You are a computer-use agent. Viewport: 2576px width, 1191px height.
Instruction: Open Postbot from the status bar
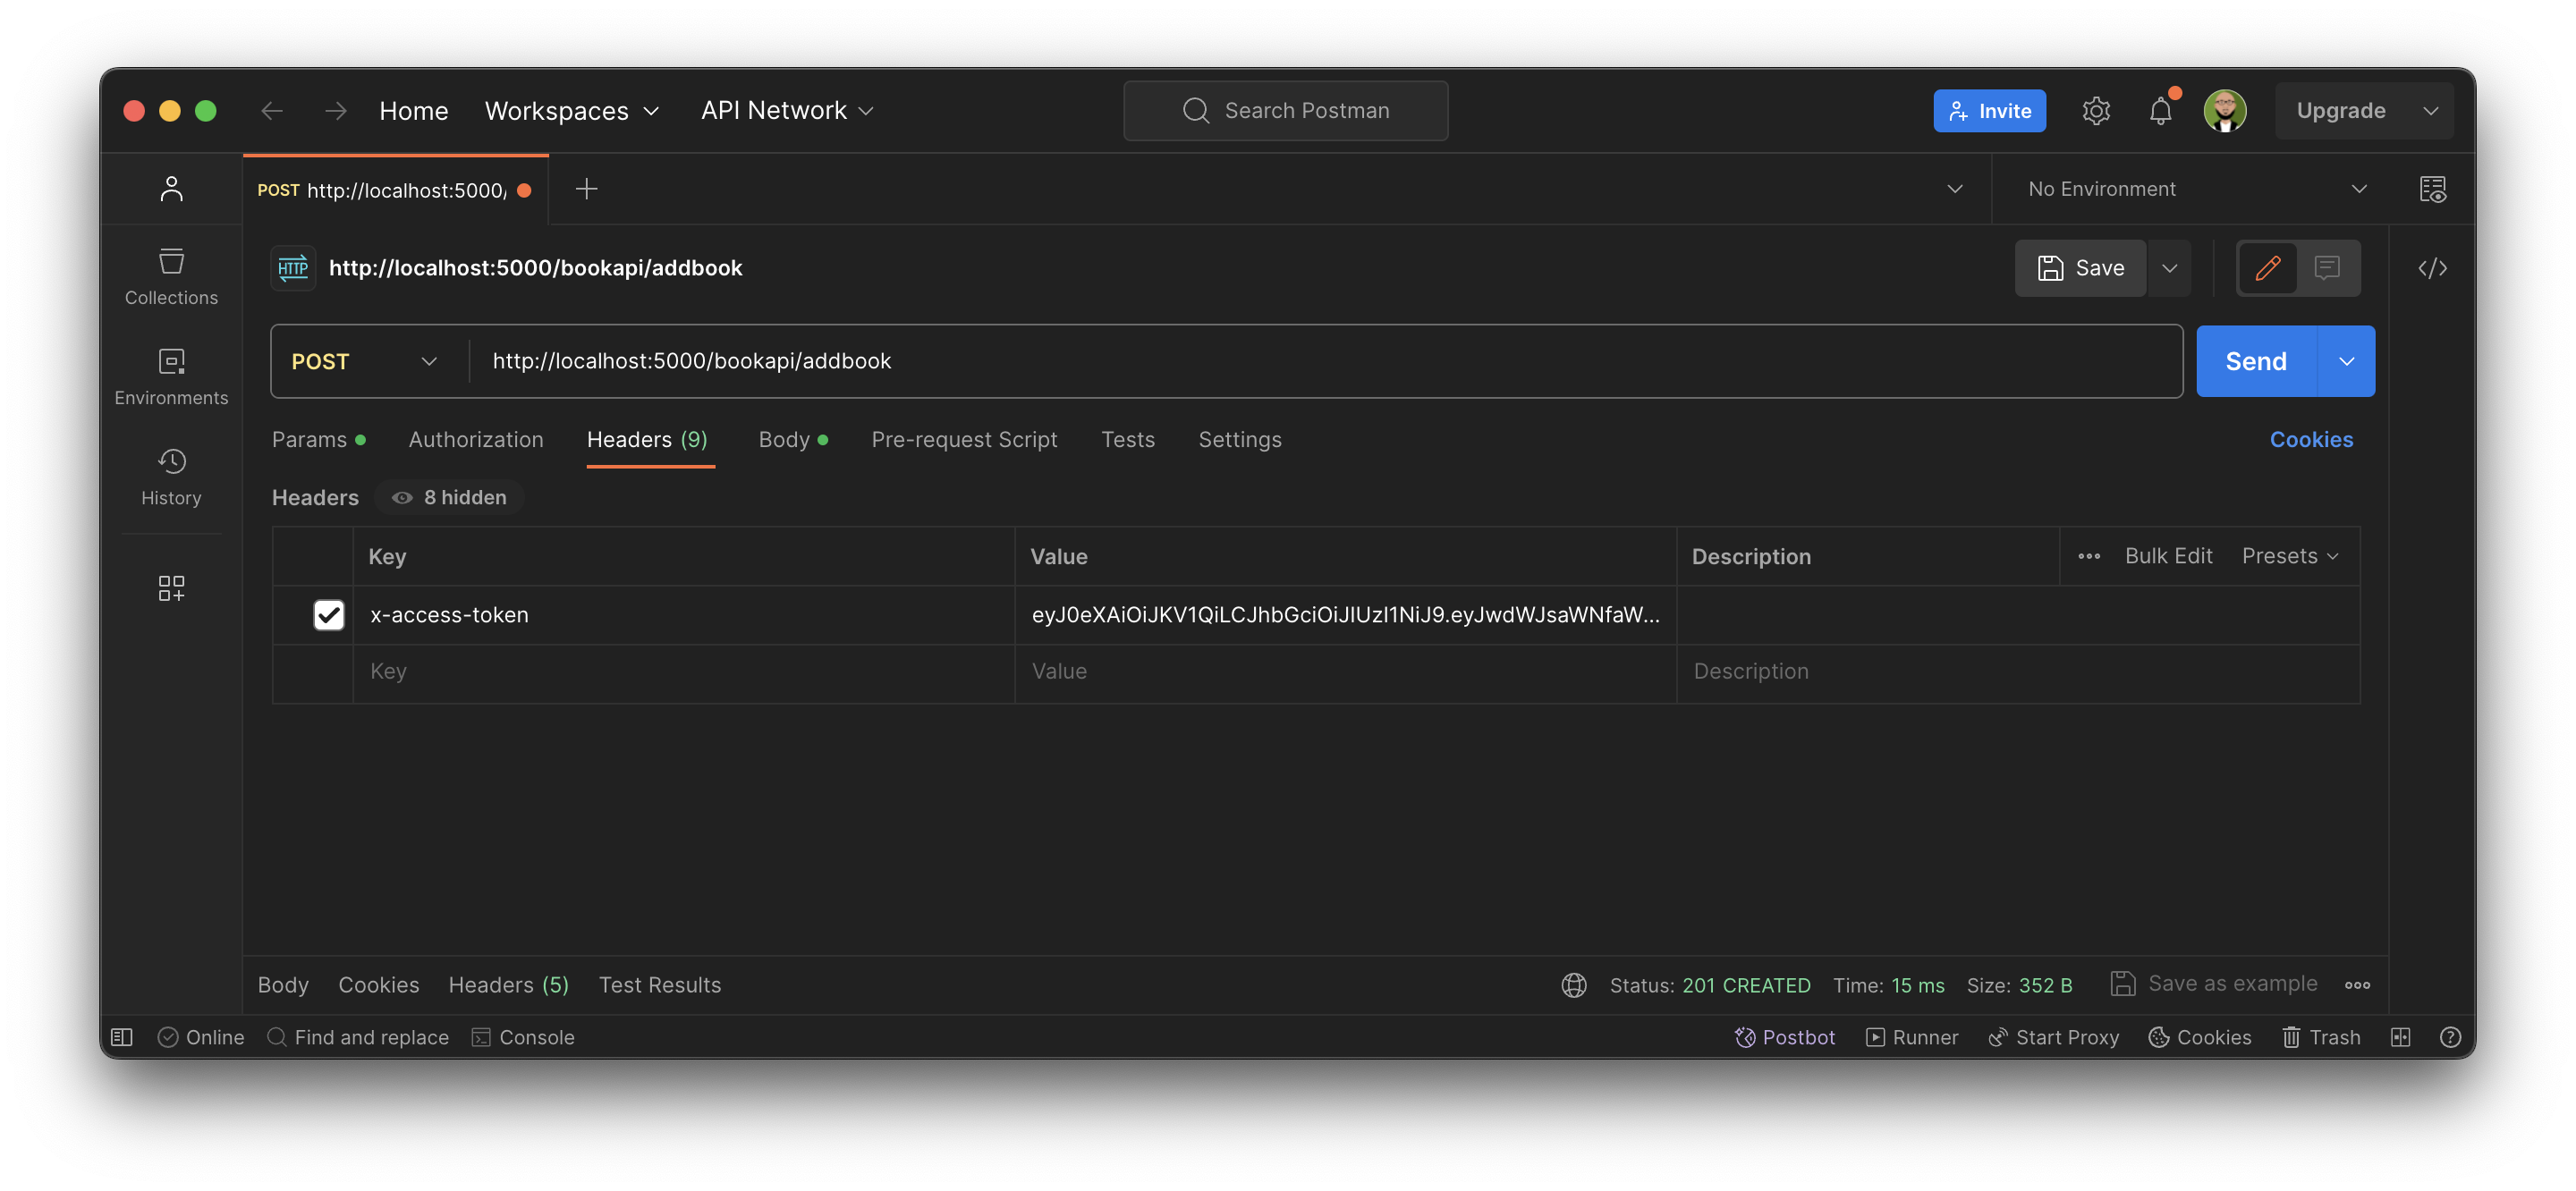1785,1037
